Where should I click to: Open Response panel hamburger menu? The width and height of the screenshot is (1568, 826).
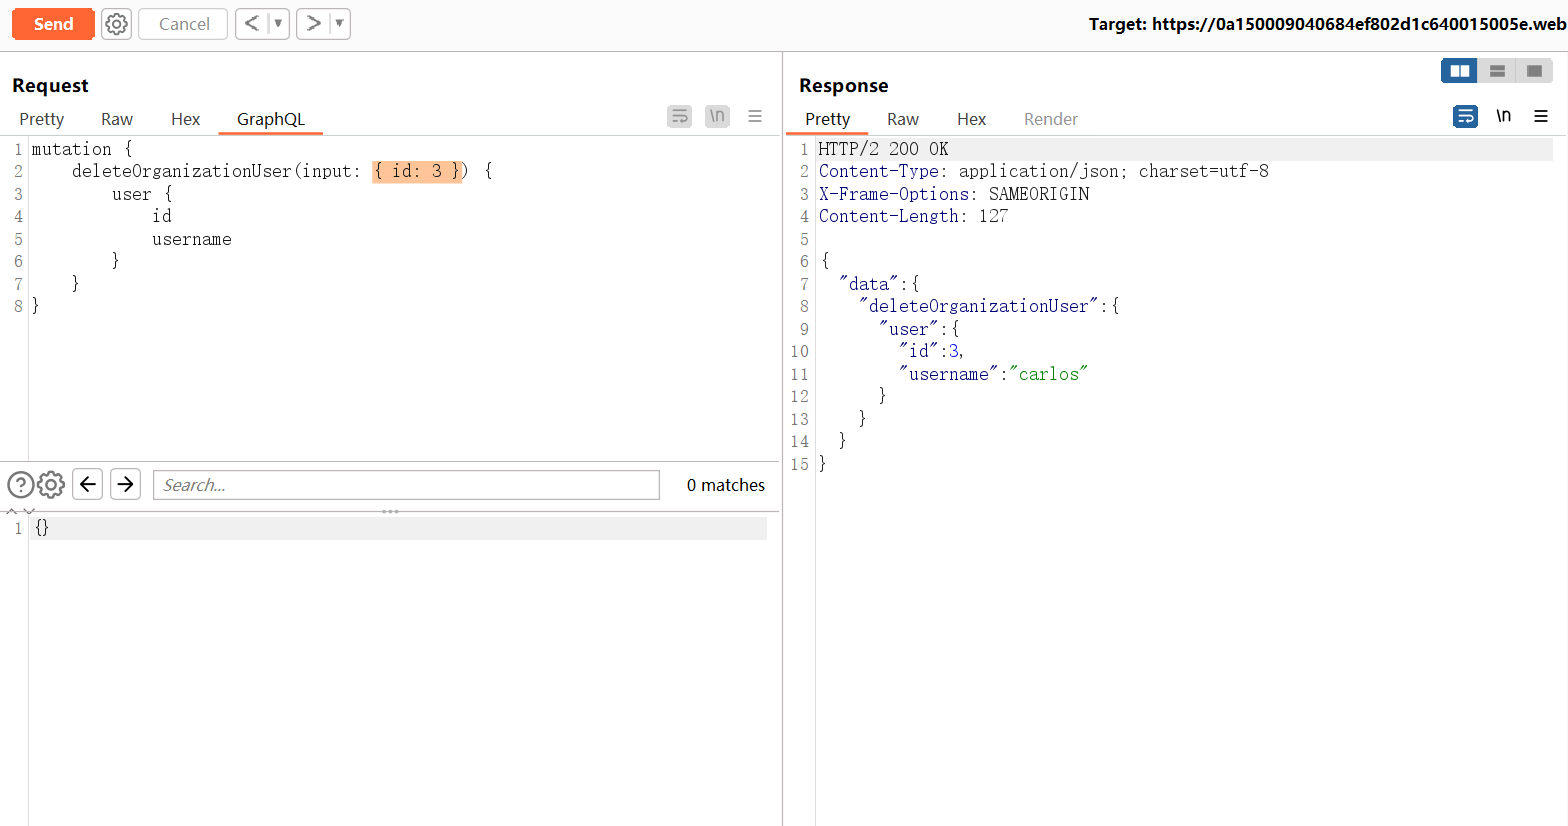1541,116
